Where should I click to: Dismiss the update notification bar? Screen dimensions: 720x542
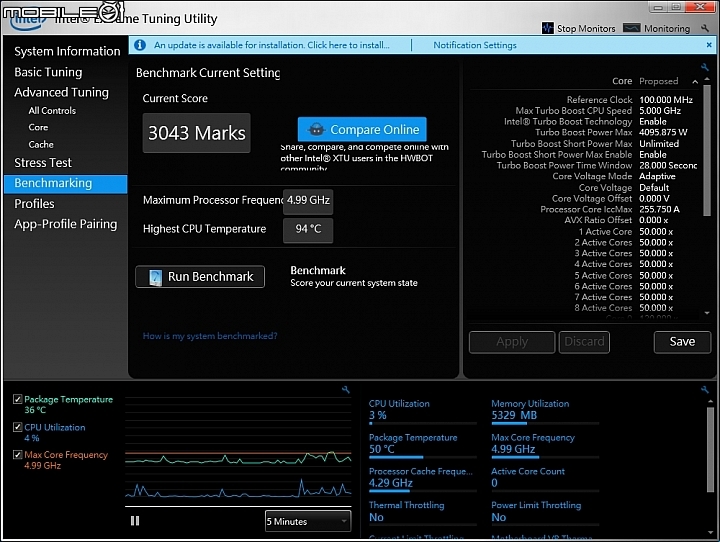[709, 45]
